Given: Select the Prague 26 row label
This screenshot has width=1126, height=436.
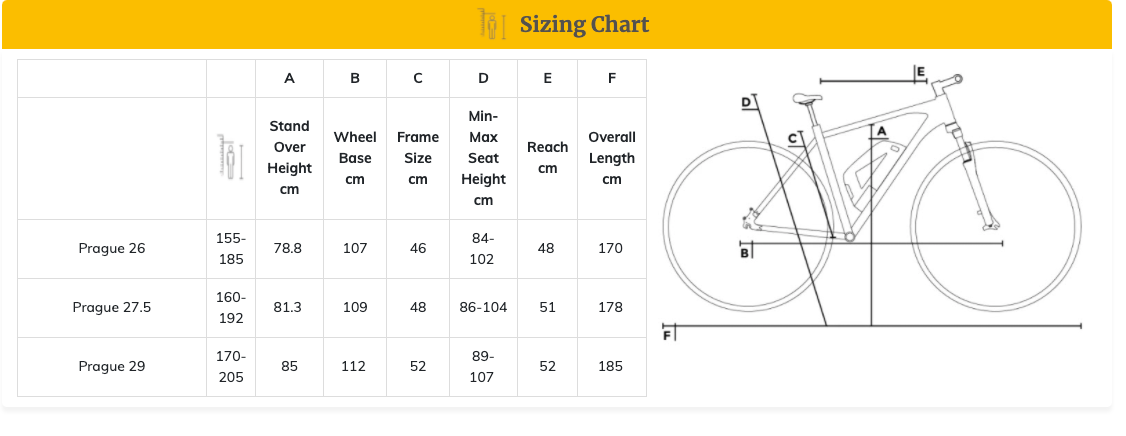Looking at the screenshot, I should point(112,249).
